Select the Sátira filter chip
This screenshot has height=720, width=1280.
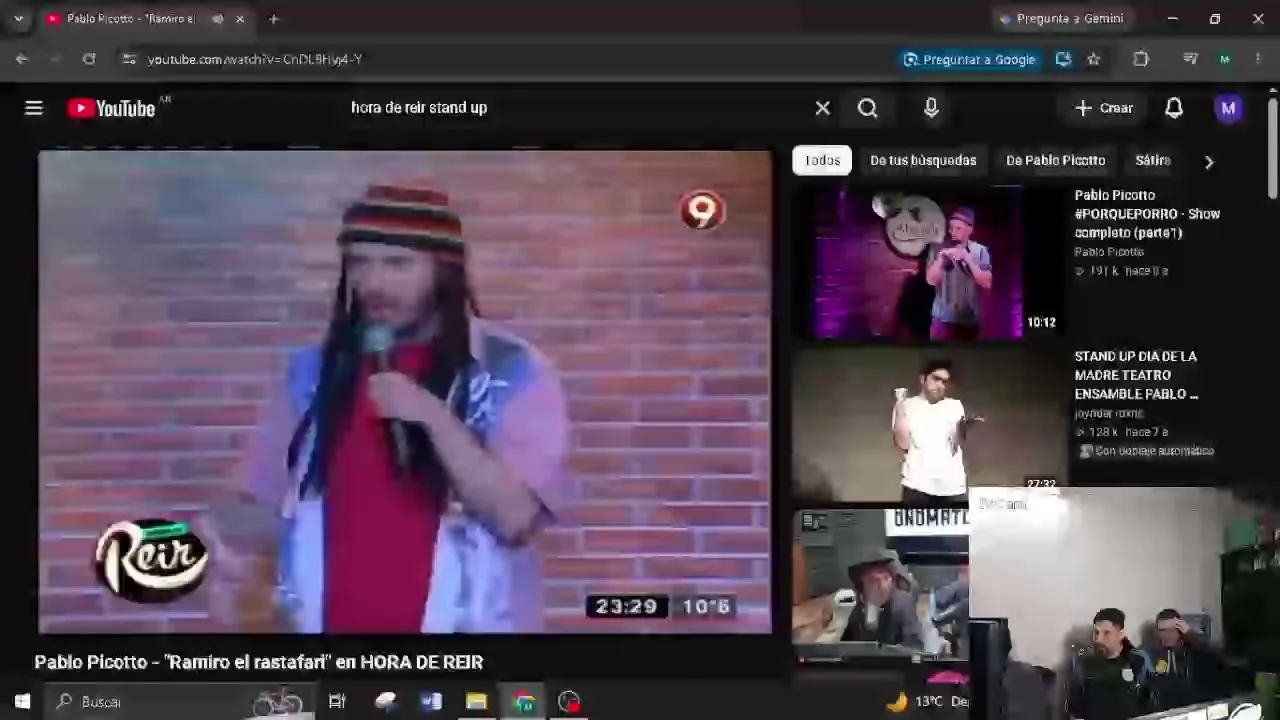click(x=1152, y=160)
